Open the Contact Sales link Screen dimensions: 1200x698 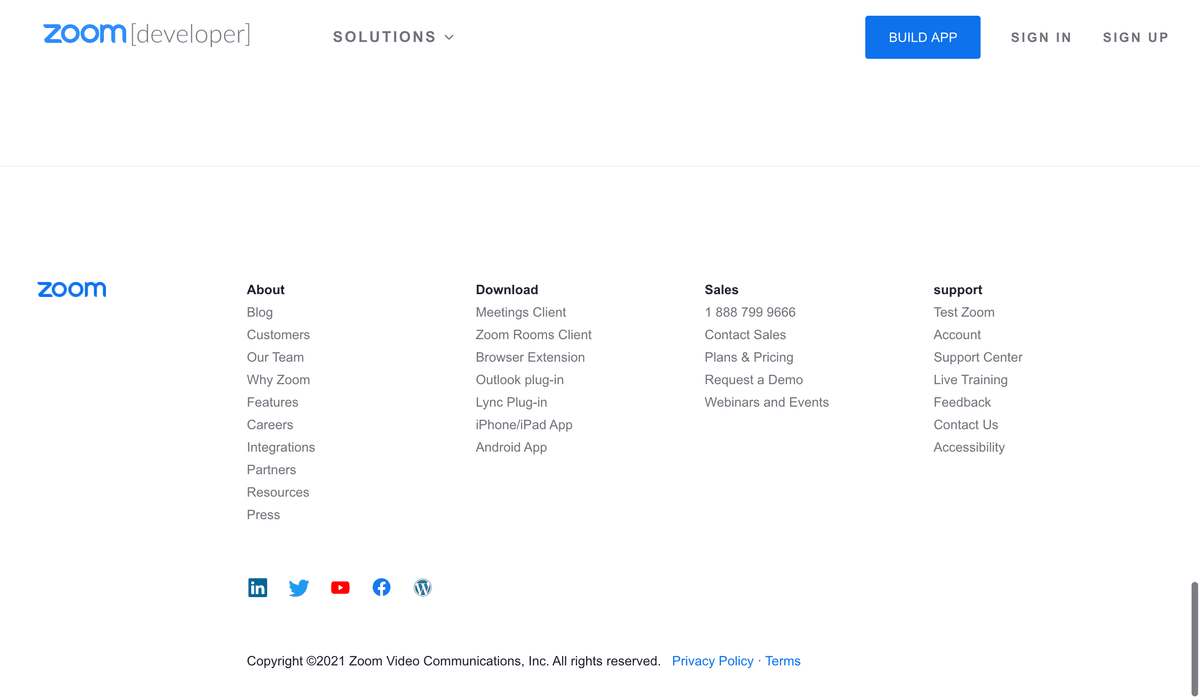point(745,335)
